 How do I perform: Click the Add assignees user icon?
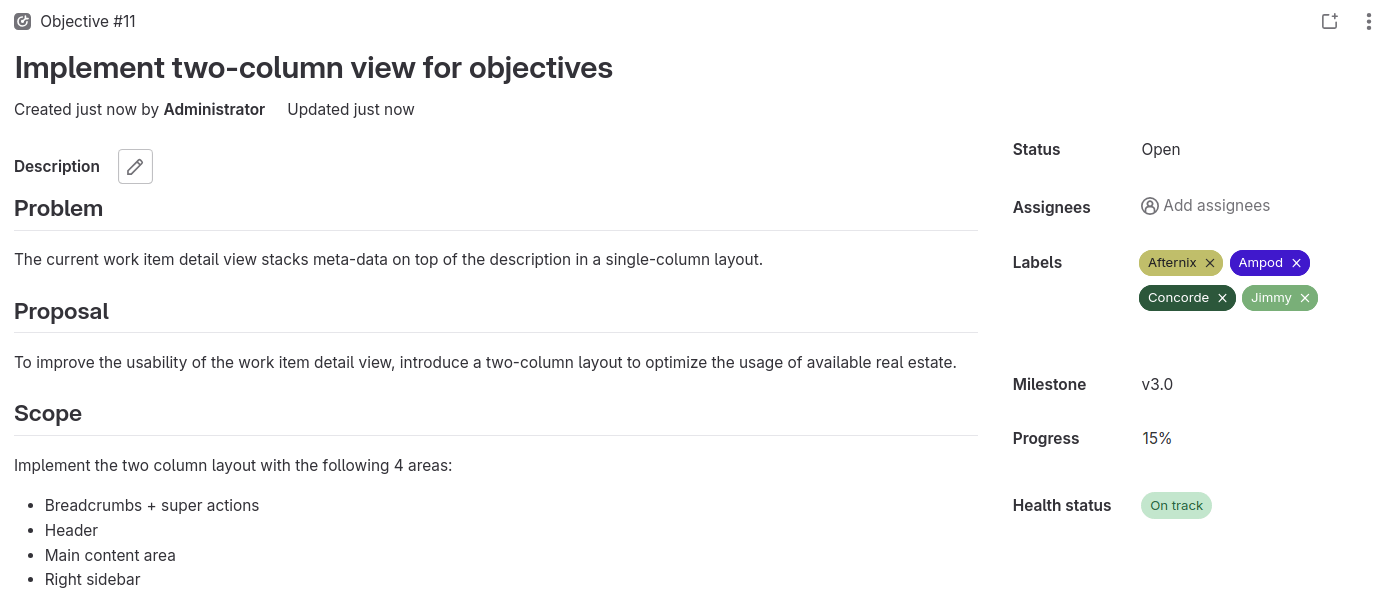point(1150,206)
